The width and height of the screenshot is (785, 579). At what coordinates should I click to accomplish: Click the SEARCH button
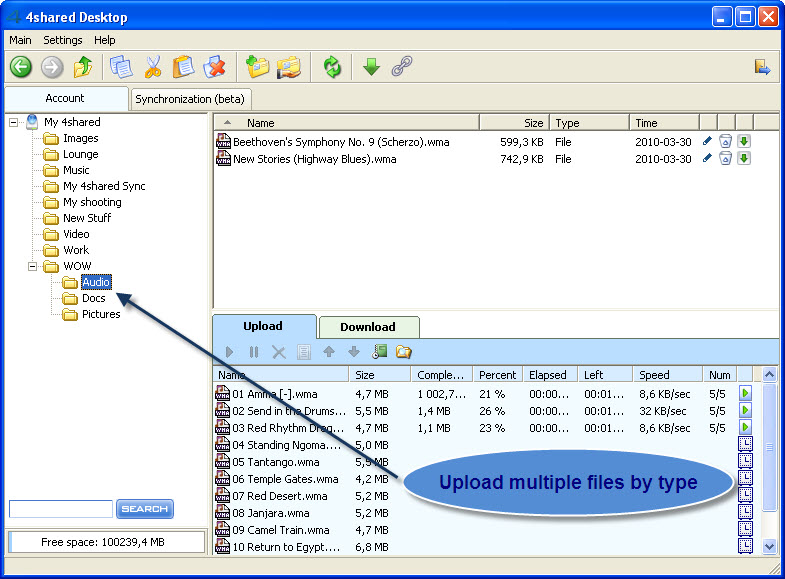click(x=145, y=509)
